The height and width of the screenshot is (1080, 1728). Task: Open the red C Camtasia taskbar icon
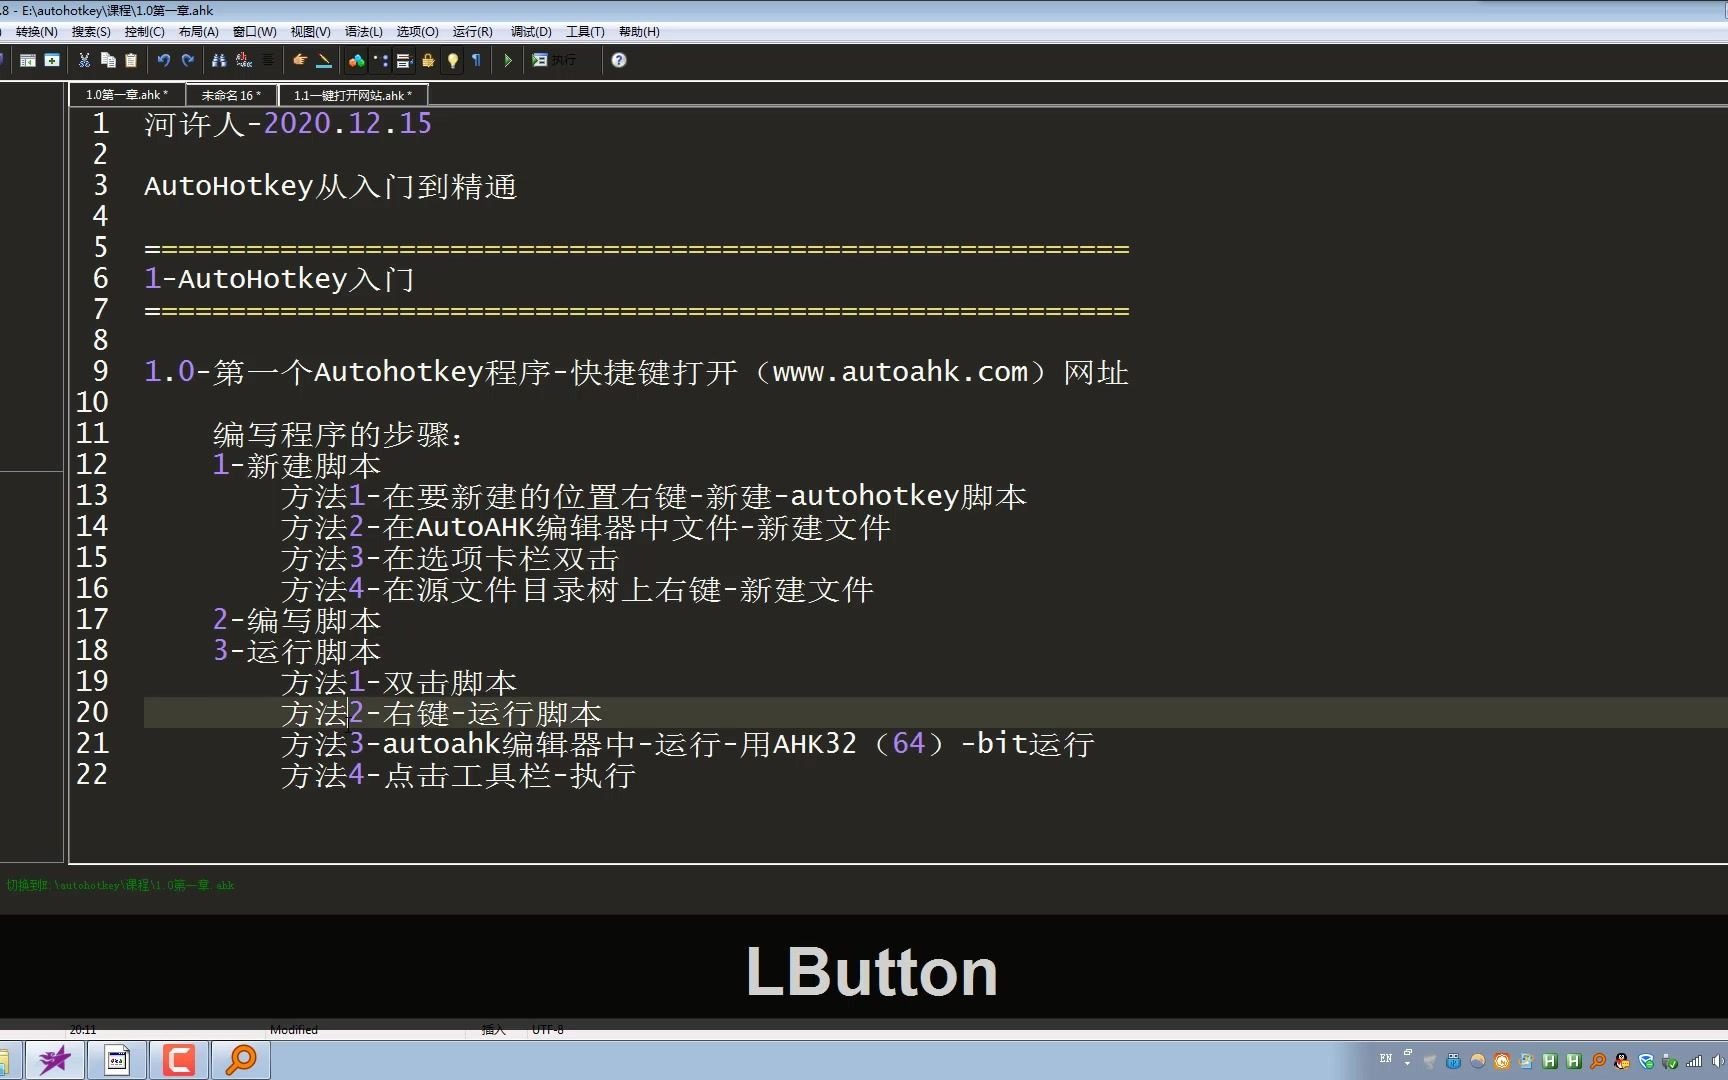click(179, 1060)
